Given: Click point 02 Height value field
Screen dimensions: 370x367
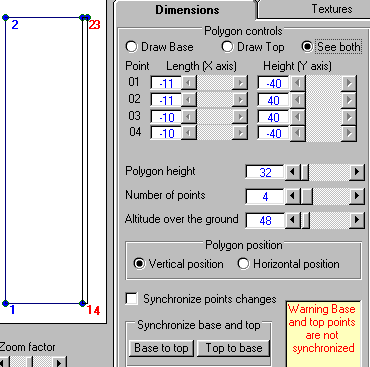Looking at the screenshot, I should (x=274, y=100).
